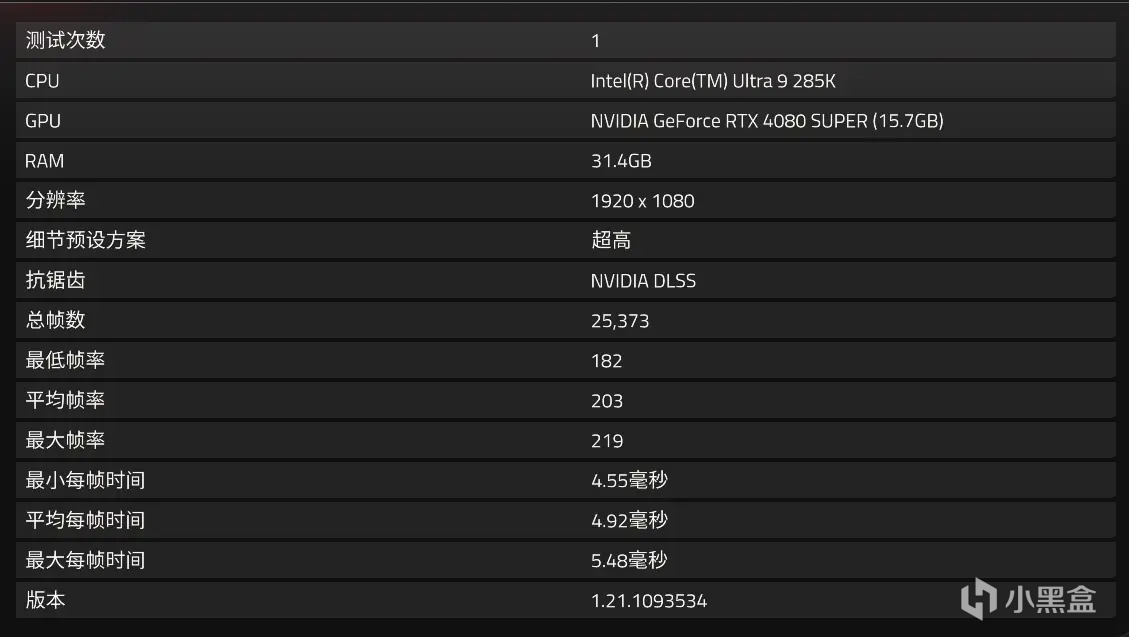
Task: Click the GPU row label
Action: tap(43, 121)
